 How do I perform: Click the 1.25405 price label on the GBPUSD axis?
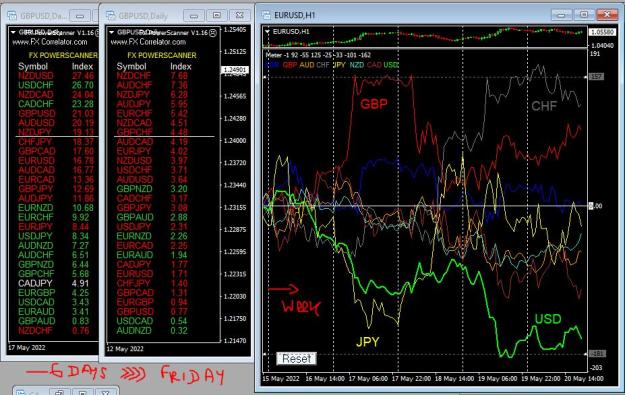pyautogui.click(x=235, y=29)
